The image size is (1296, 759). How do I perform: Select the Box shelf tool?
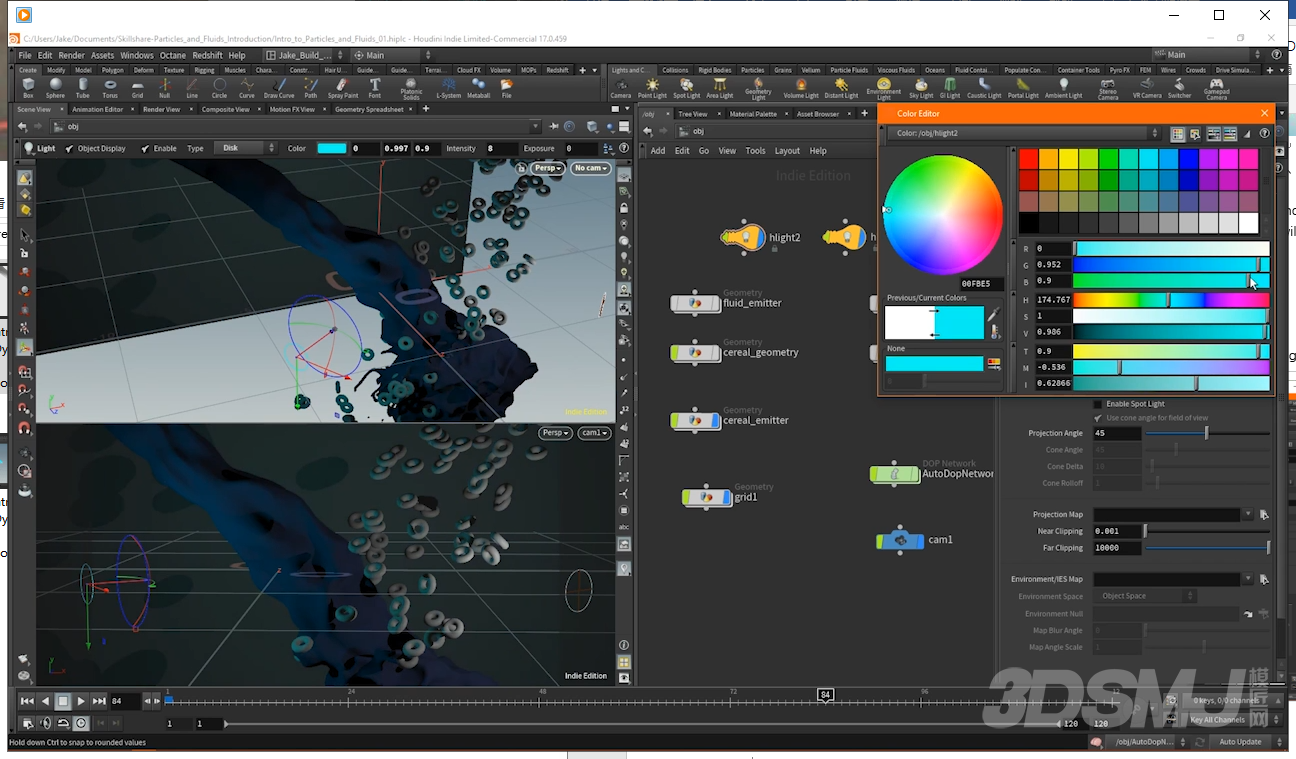point(28,88)
